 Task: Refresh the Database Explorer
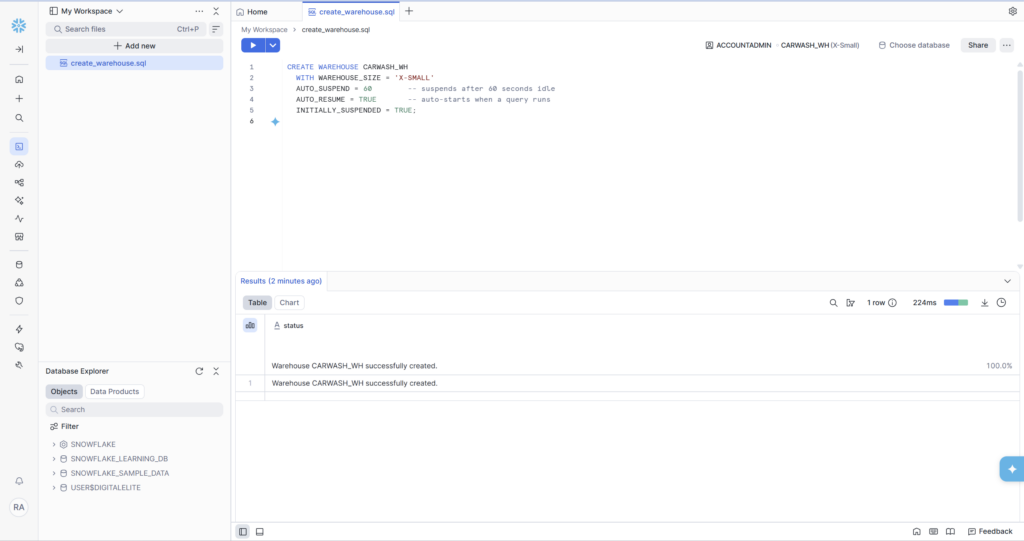coord(199,371)
